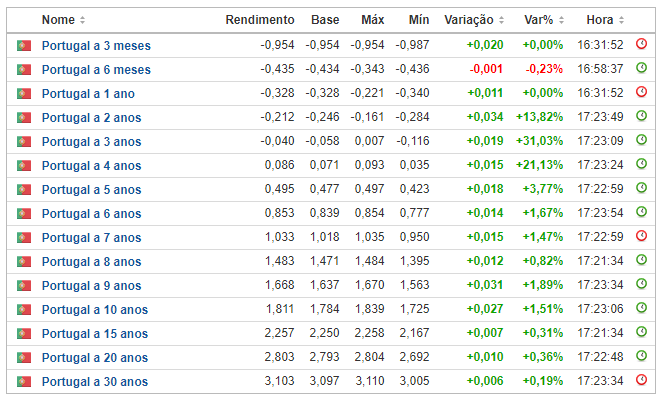The height and width of the screenshot is (401, 661).
Task: Sort table by the Nome column arrows
Action: click(x=83, y=20)
